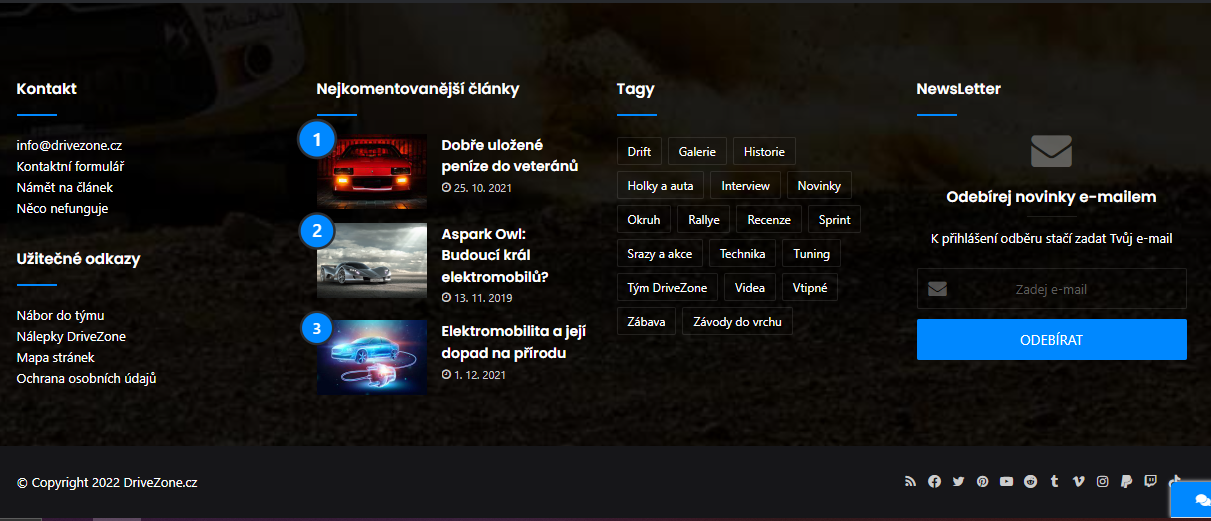Open Námět na článek link

[65, 187]
